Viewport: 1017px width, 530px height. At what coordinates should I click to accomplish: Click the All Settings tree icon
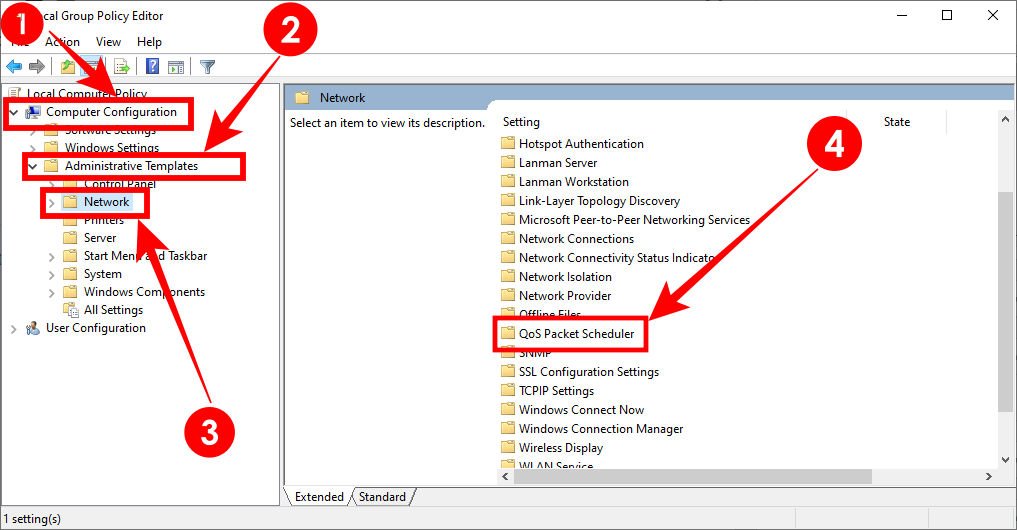point(70,310)
